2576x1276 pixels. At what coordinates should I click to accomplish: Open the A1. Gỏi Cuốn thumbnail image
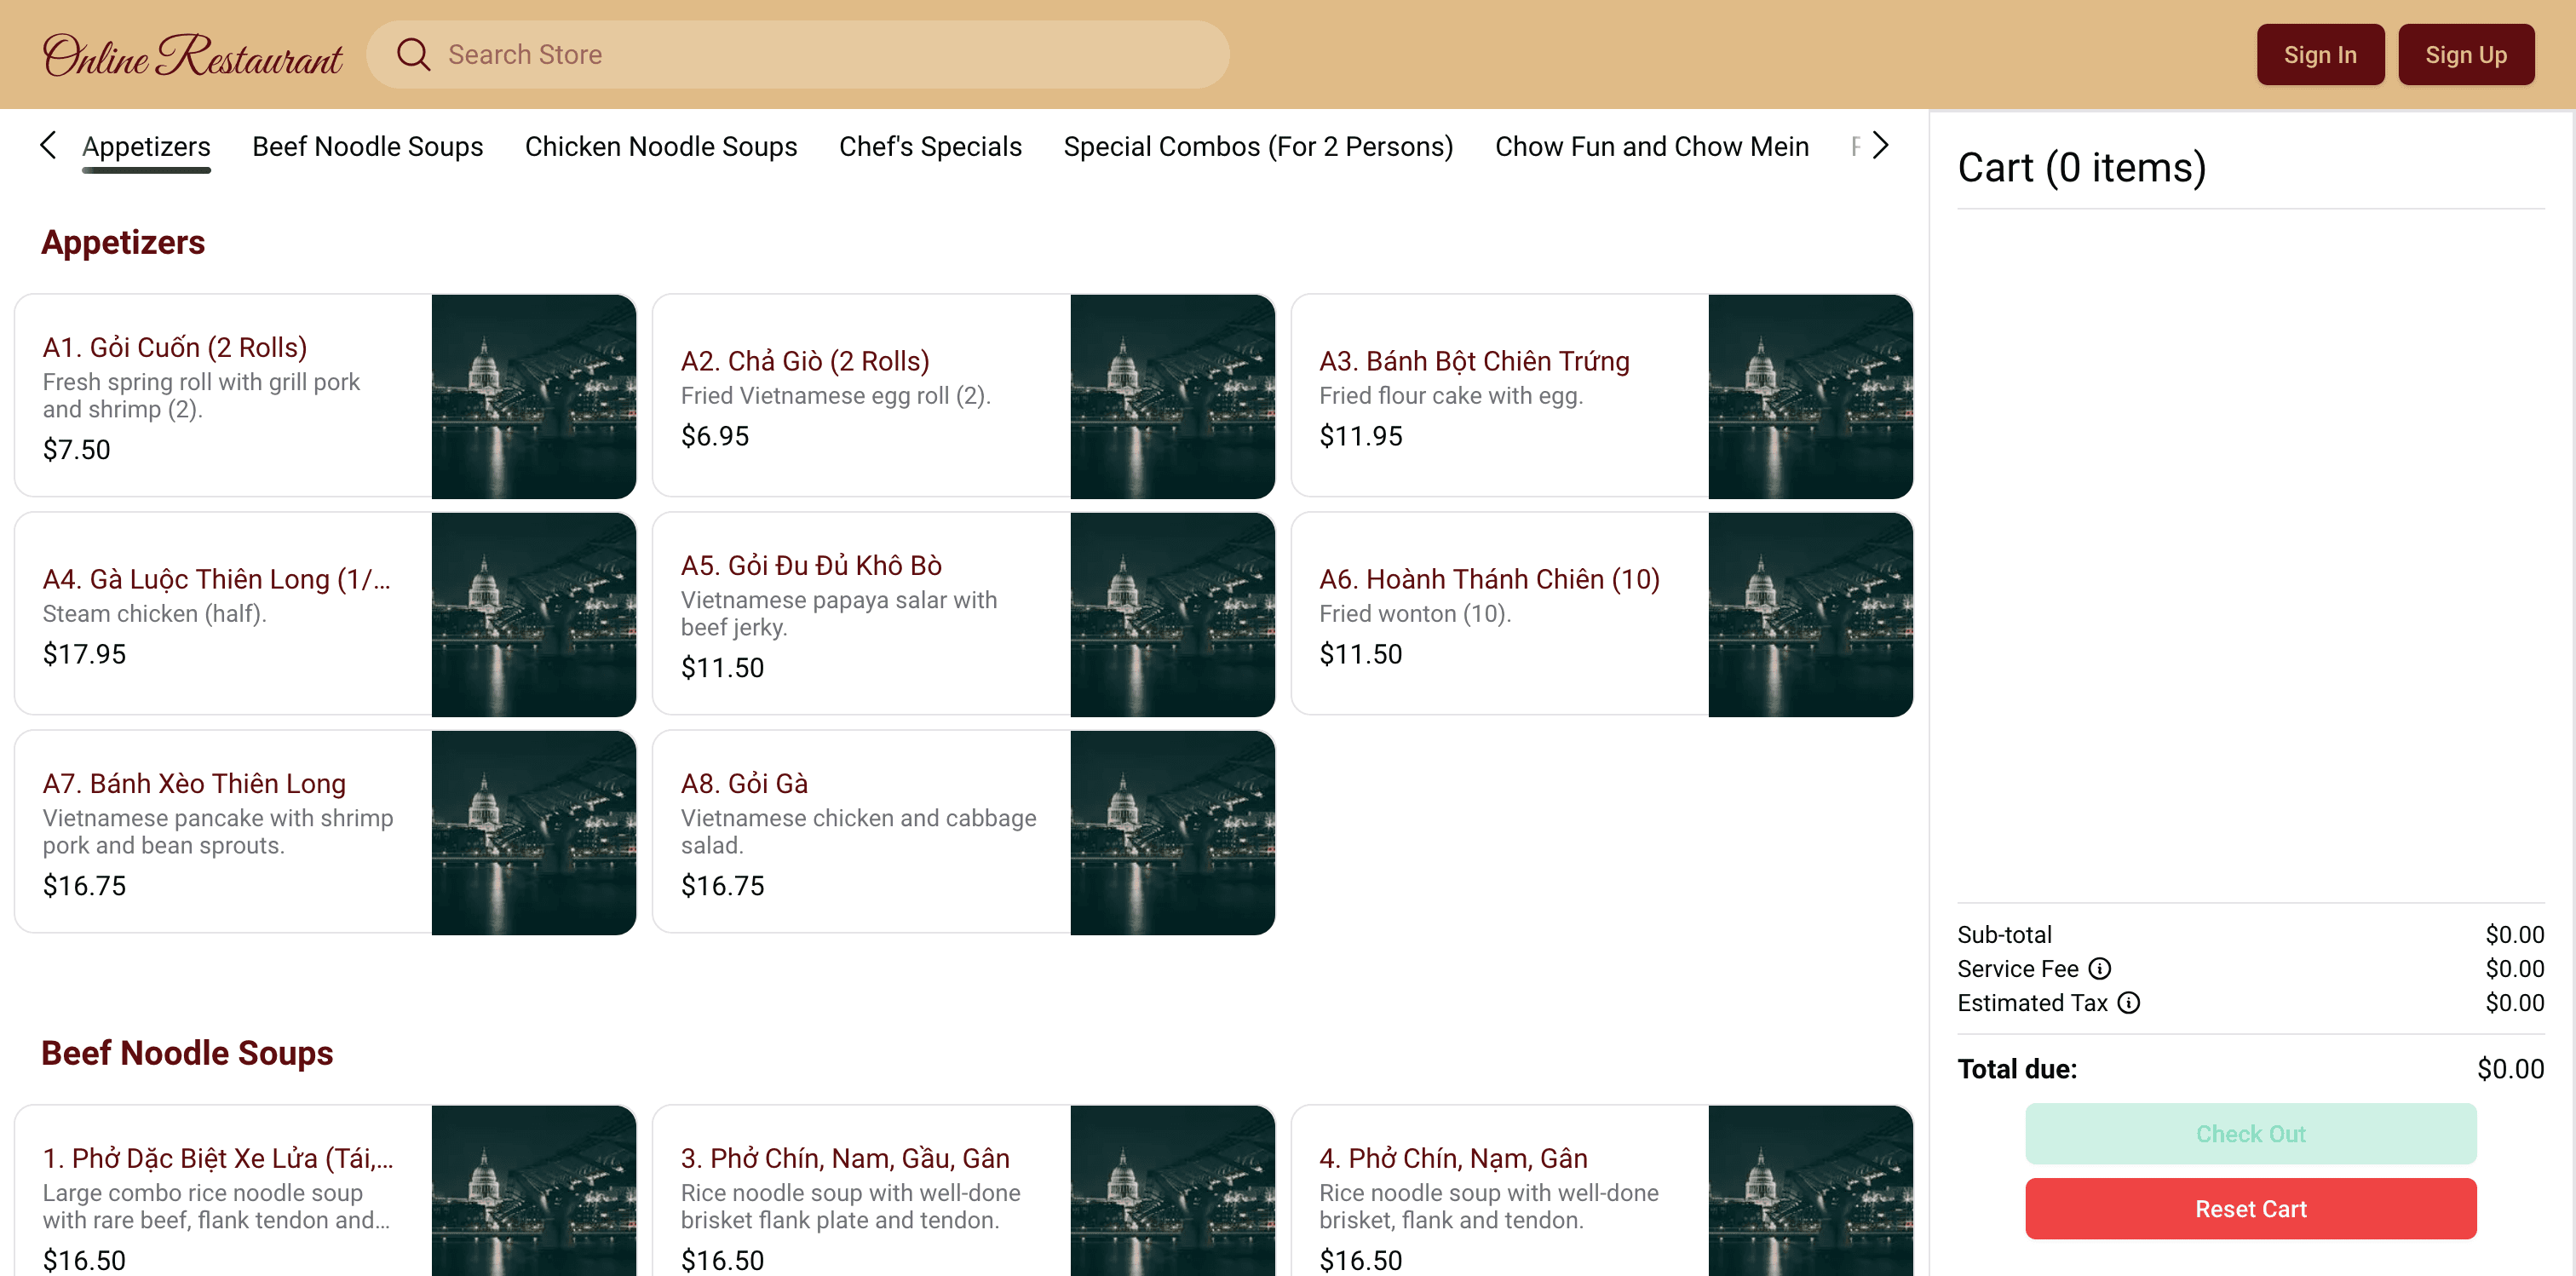point(533,396)
